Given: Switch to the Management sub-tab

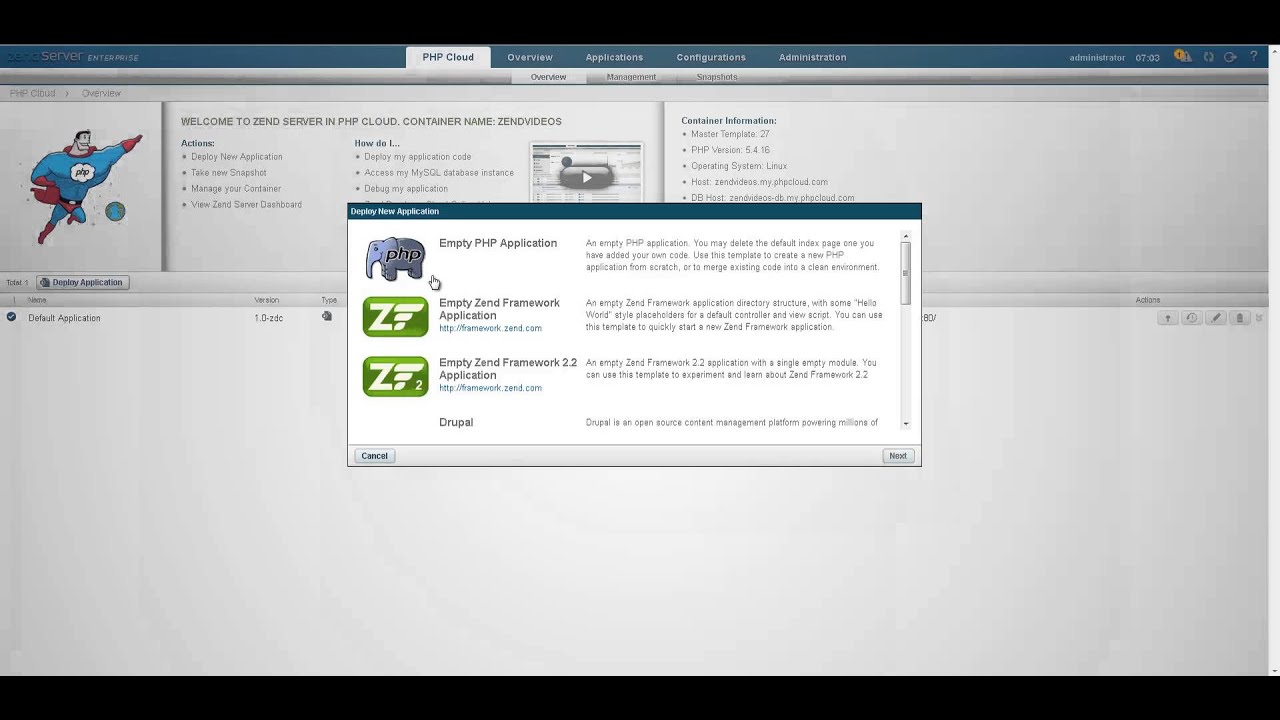Looking at the screenshot, I should [631, 77].
